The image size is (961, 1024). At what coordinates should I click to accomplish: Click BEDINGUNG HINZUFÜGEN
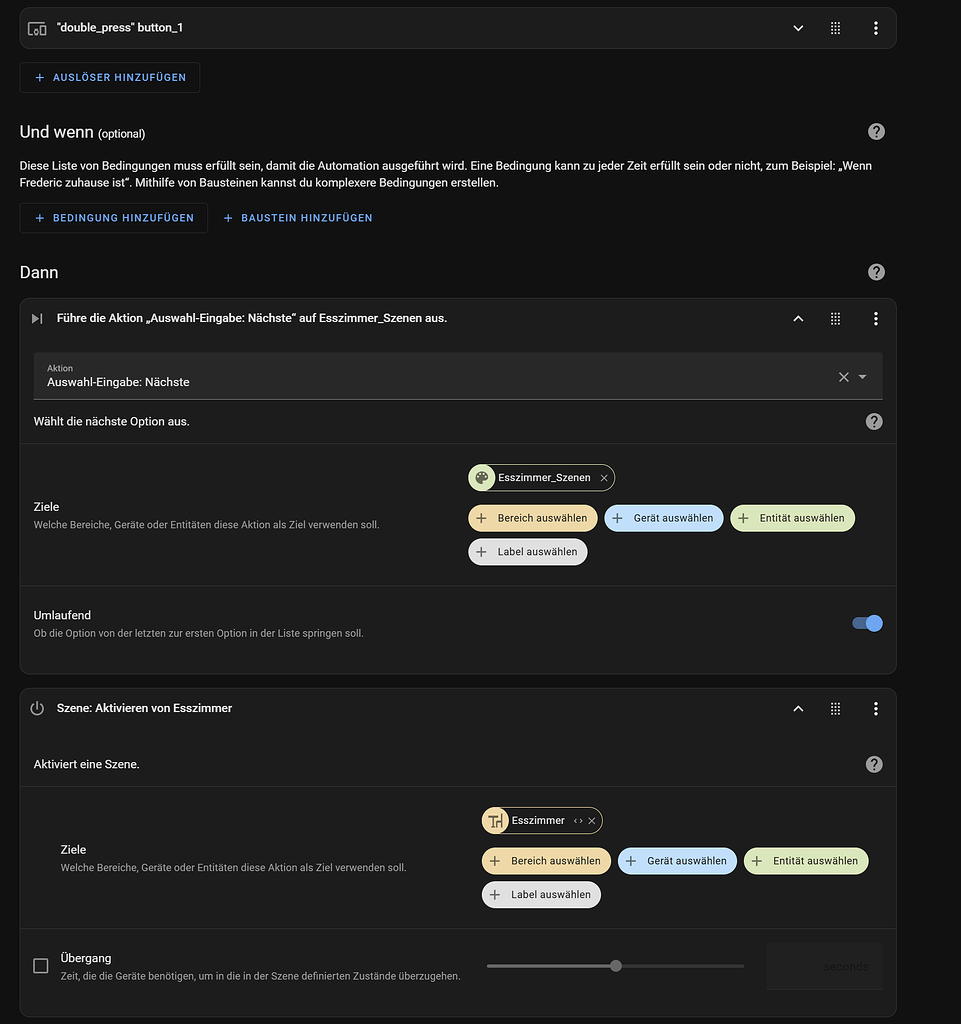point(113,217)
